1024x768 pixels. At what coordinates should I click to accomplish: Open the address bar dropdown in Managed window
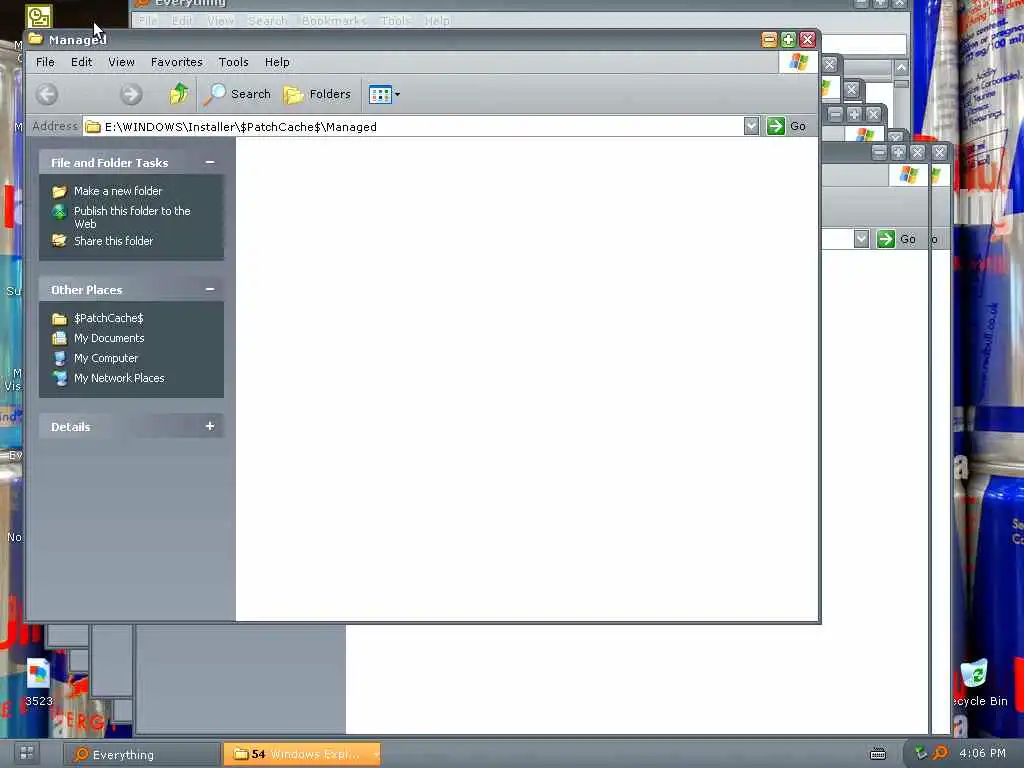(751, 126)
